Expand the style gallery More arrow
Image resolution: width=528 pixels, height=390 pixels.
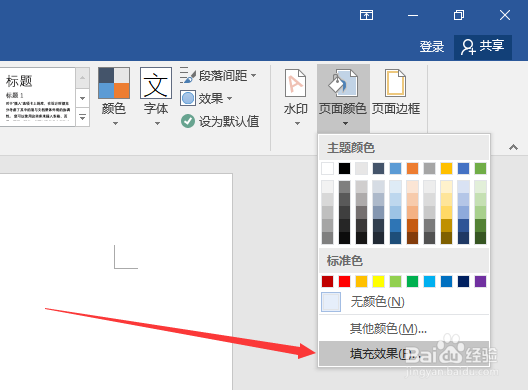point(82,117)
